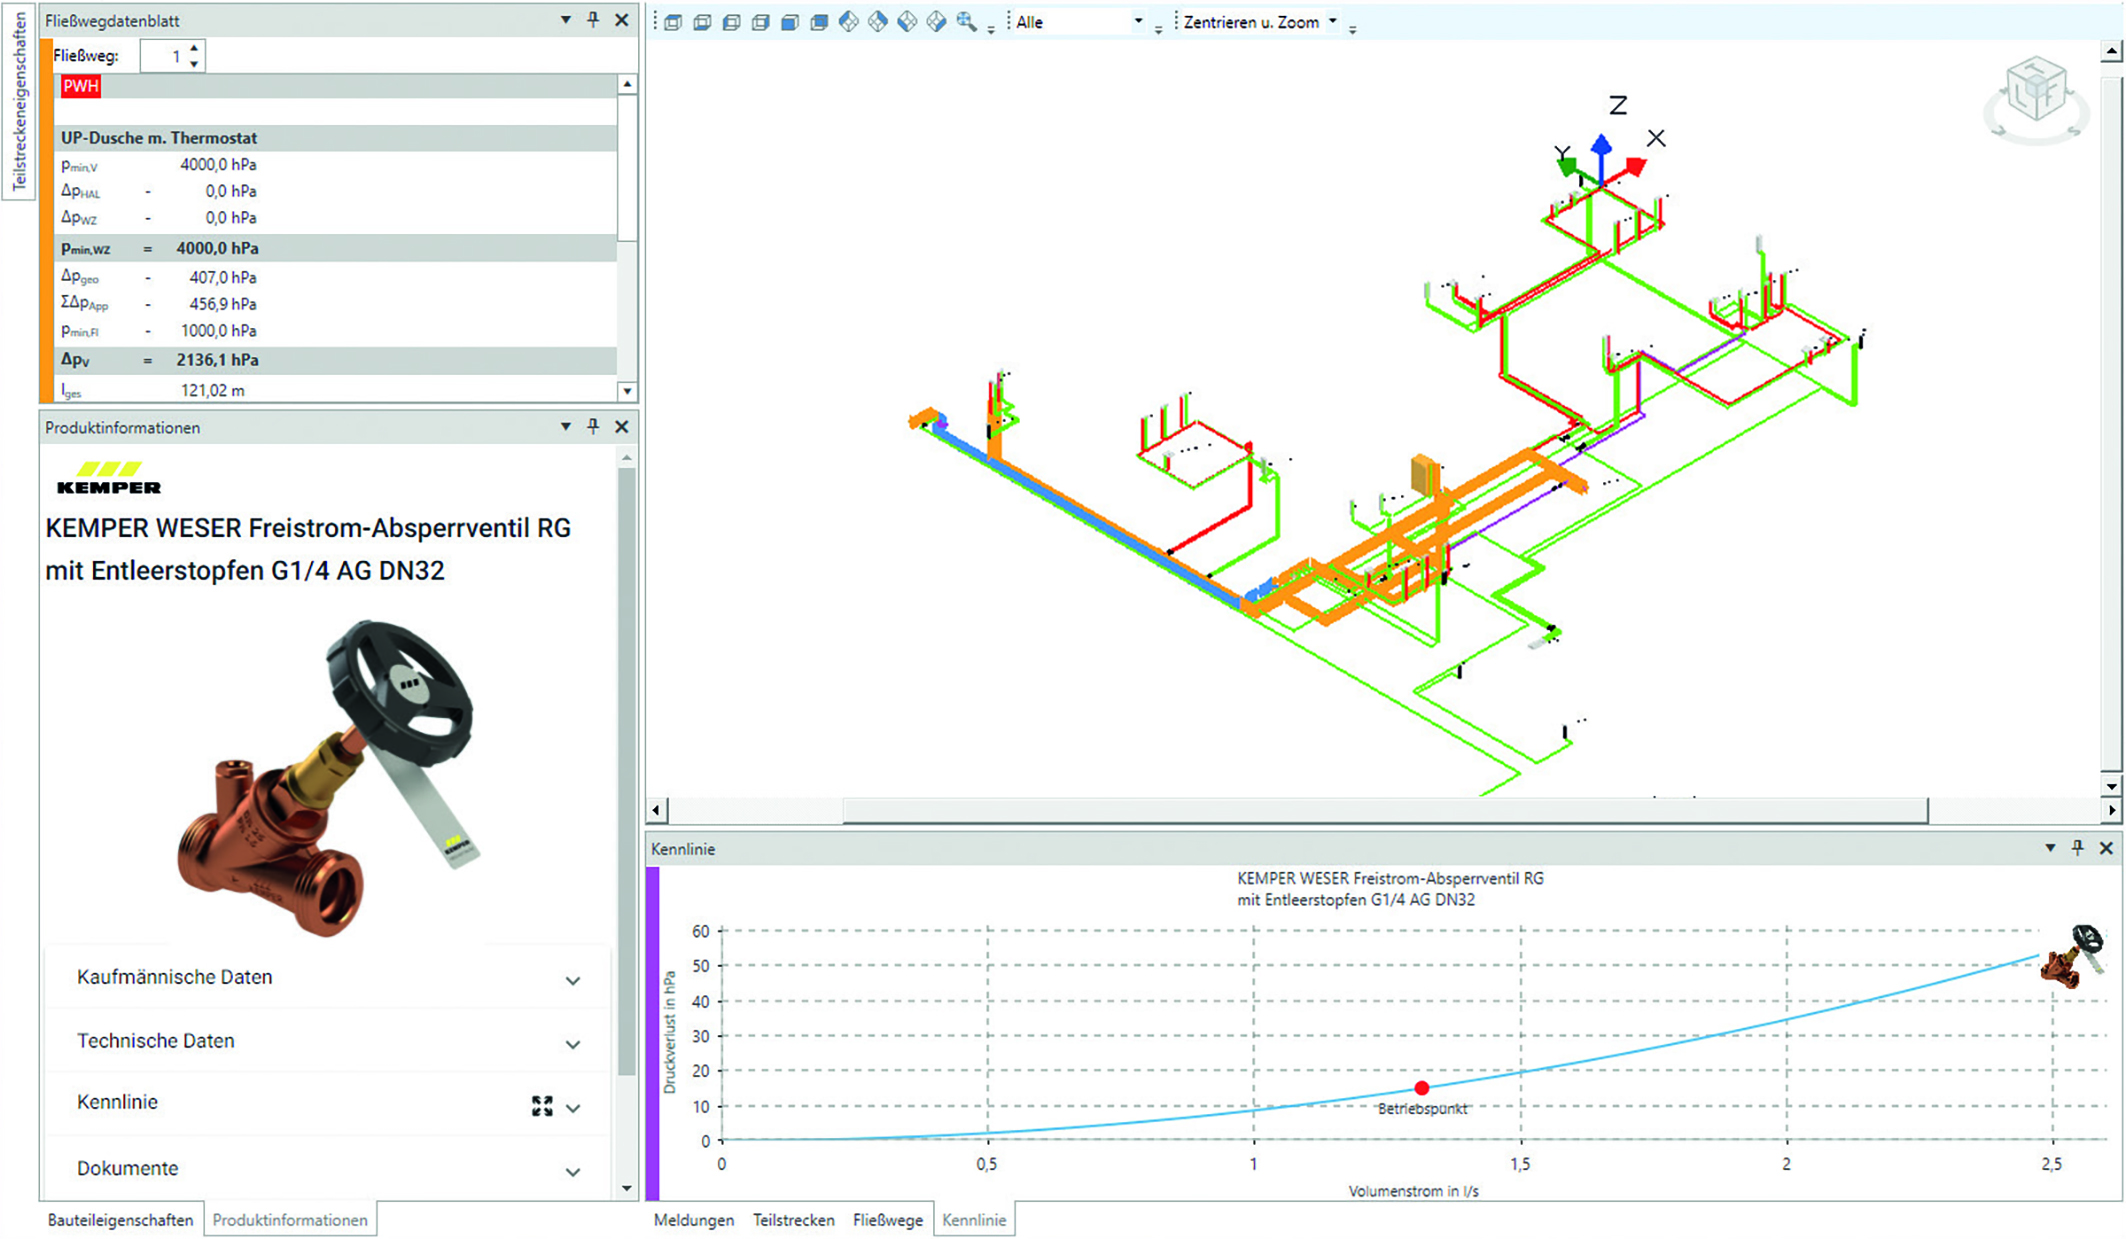Image resolution: width=2126 pixels, height=1239 pixels.
Task: Increase Fließweg number with up arrow
Action: pyautogui.click(x=195, y=48)
